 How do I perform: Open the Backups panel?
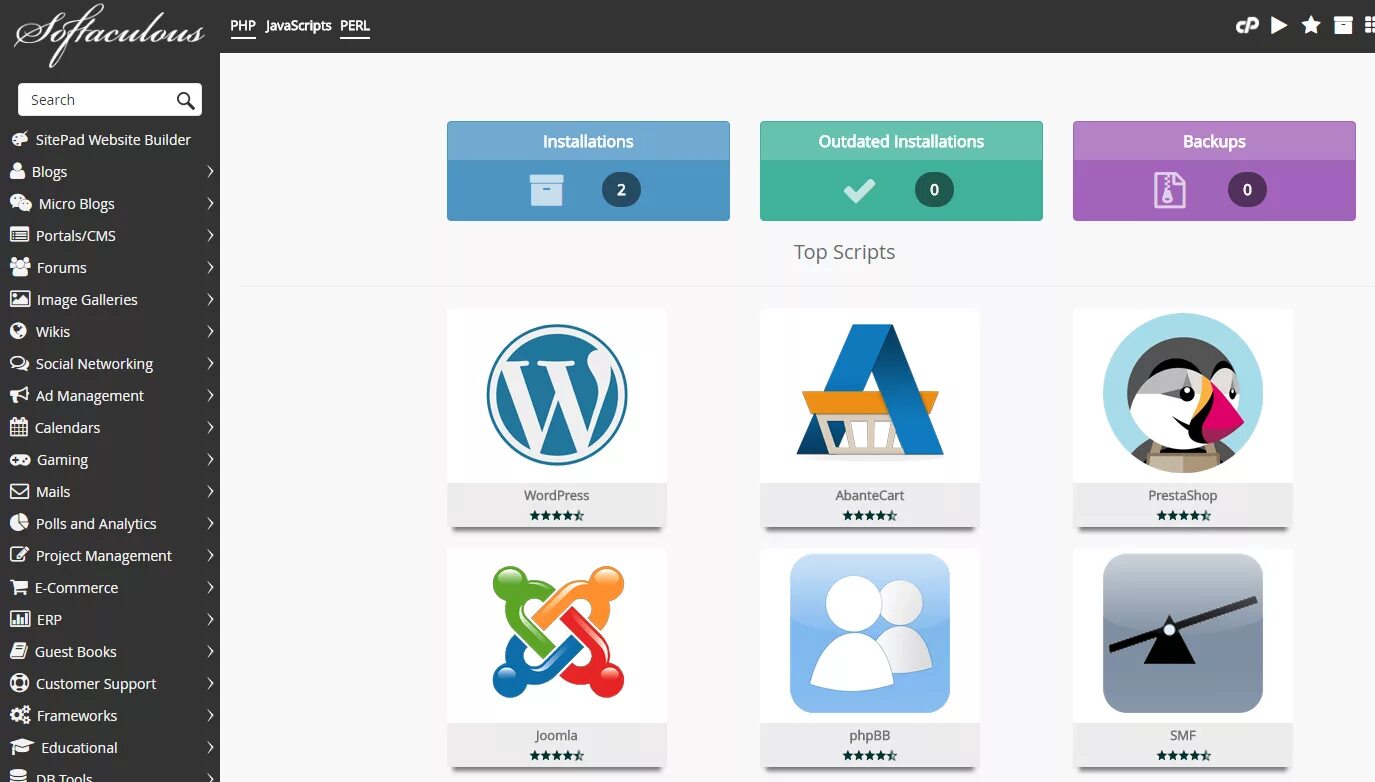(x=1214, y=171)
